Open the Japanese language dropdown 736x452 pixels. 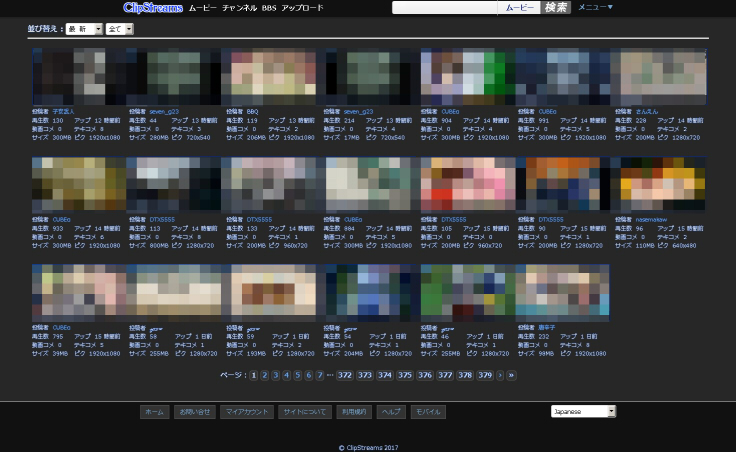[x=583, y=411]
